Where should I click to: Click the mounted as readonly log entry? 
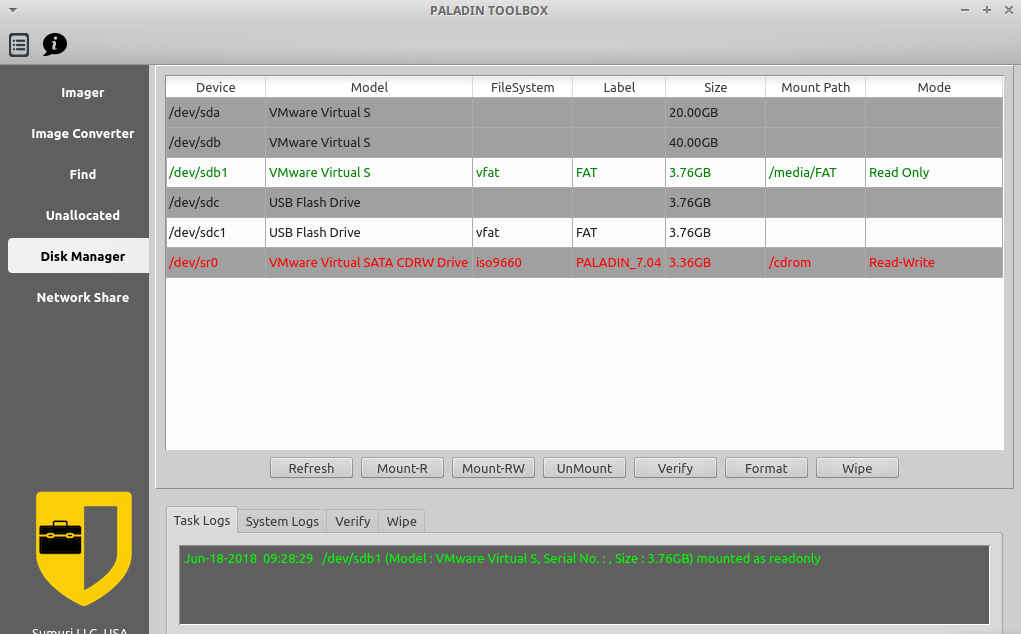(502, 558)
